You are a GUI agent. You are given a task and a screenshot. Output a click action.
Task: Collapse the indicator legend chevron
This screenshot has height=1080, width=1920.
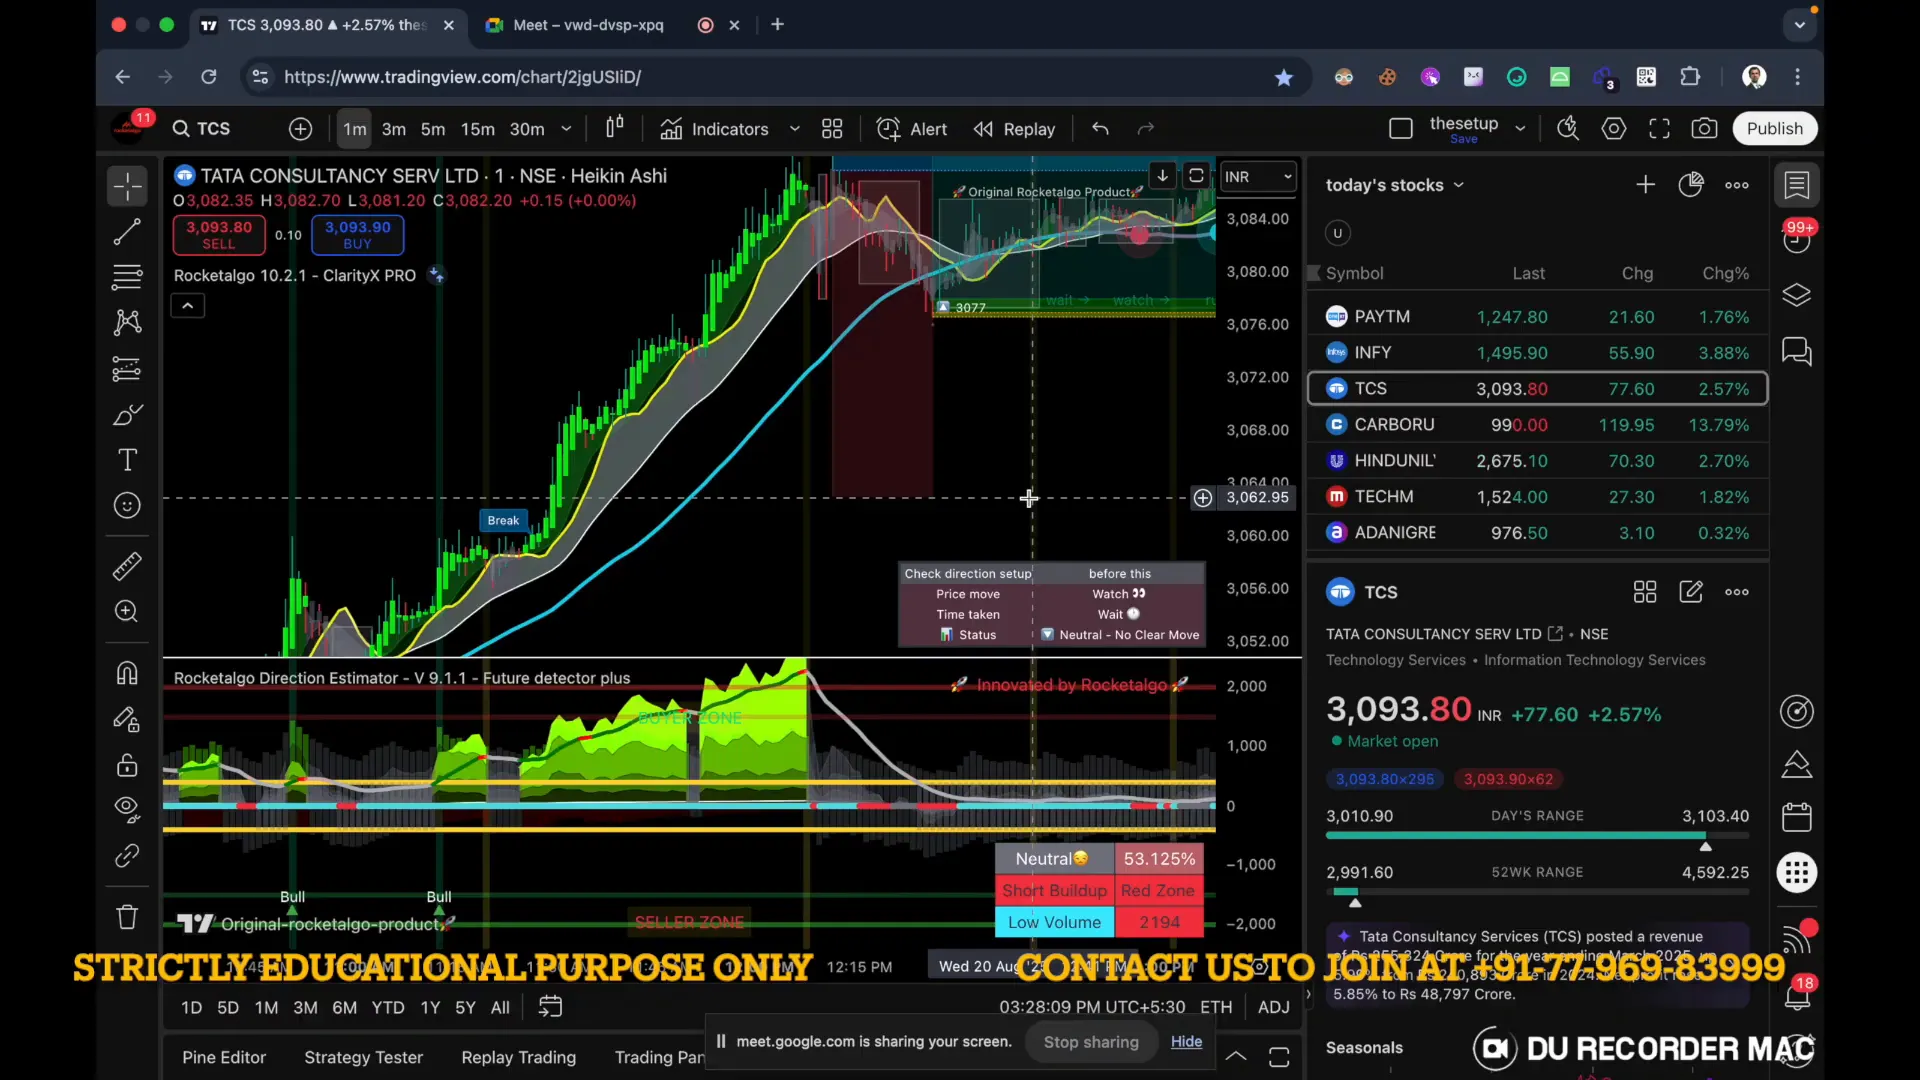tap(187, 306)
